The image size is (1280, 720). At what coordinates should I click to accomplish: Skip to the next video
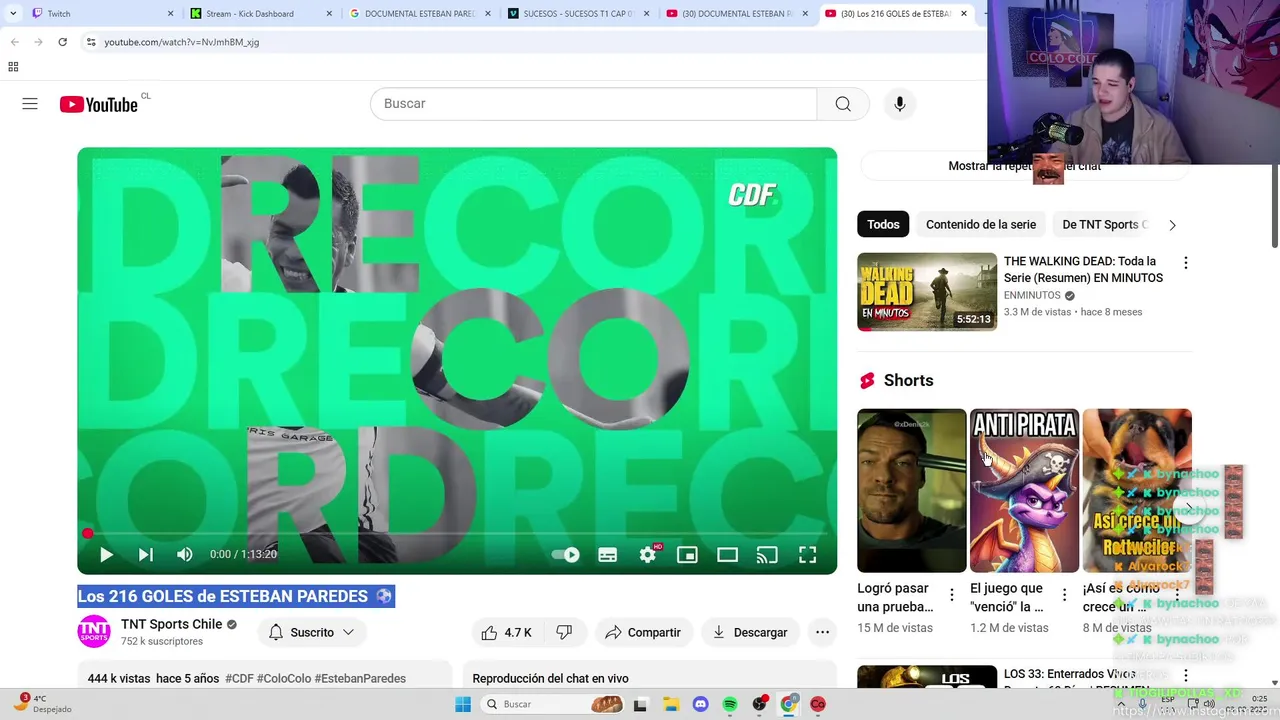(146, 554)
